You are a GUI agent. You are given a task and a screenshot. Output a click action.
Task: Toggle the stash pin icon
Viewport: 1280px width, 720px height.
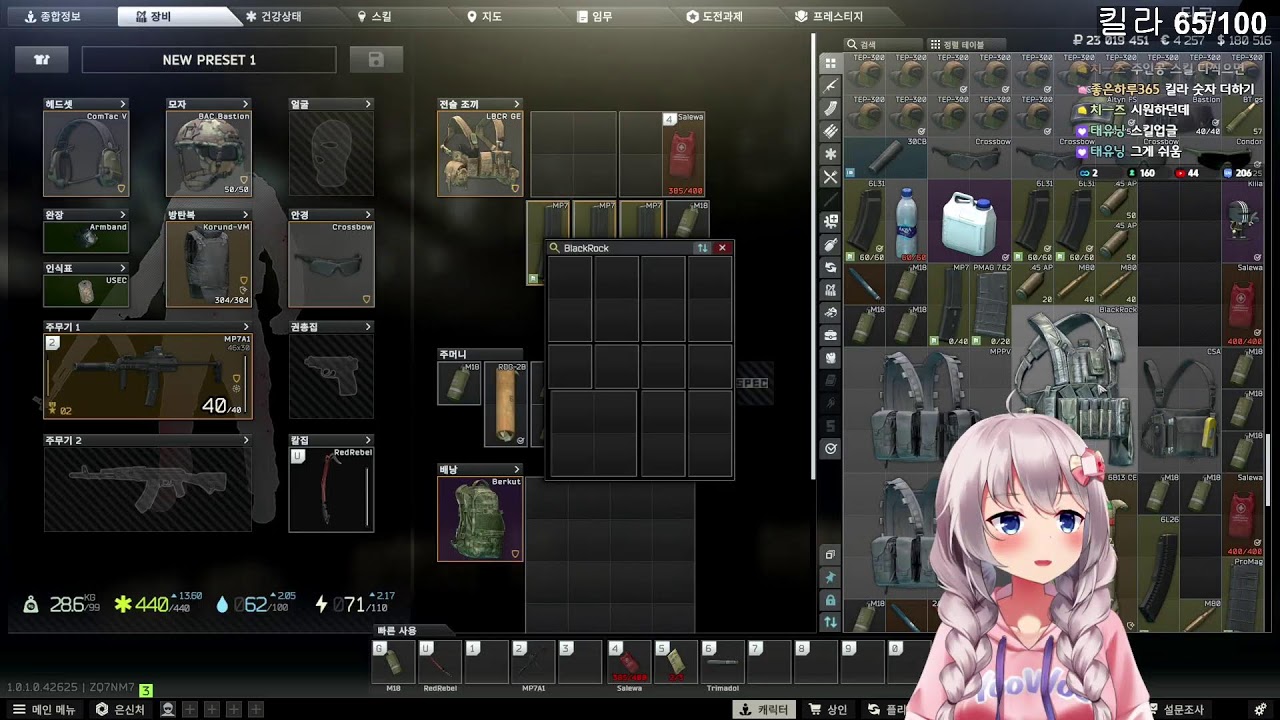(x=830, y=577)
